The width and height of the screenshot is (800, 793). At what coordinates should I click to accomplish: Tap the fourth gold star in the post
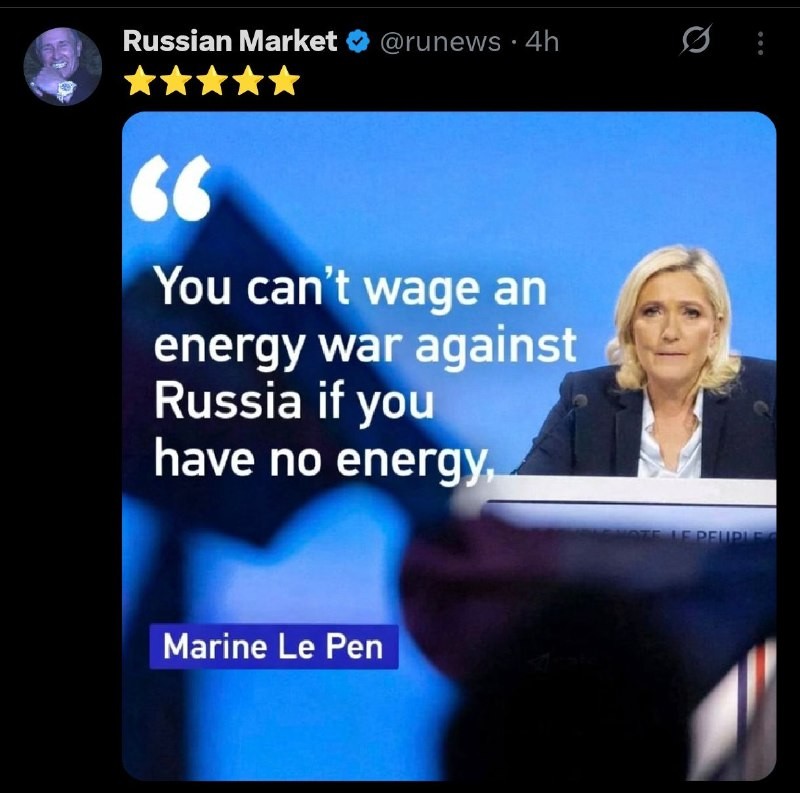[249, 81]
